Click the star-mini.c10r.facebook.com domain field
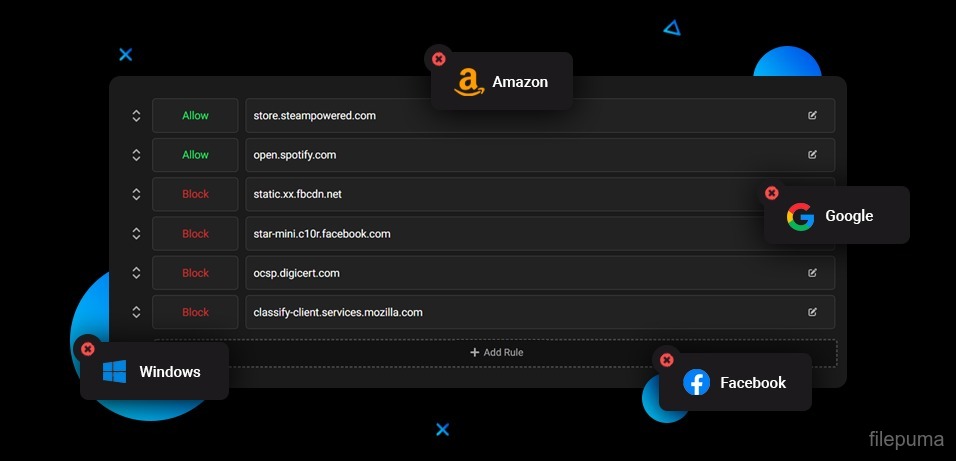 (x=500, y=234)
